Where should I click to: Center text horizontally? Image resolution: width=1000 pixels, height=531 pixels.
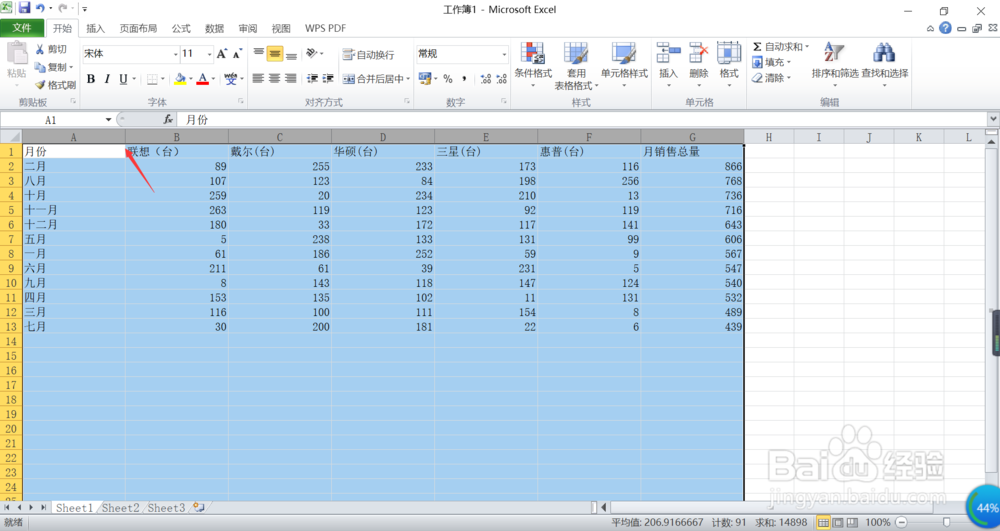[x=274, y=78]
